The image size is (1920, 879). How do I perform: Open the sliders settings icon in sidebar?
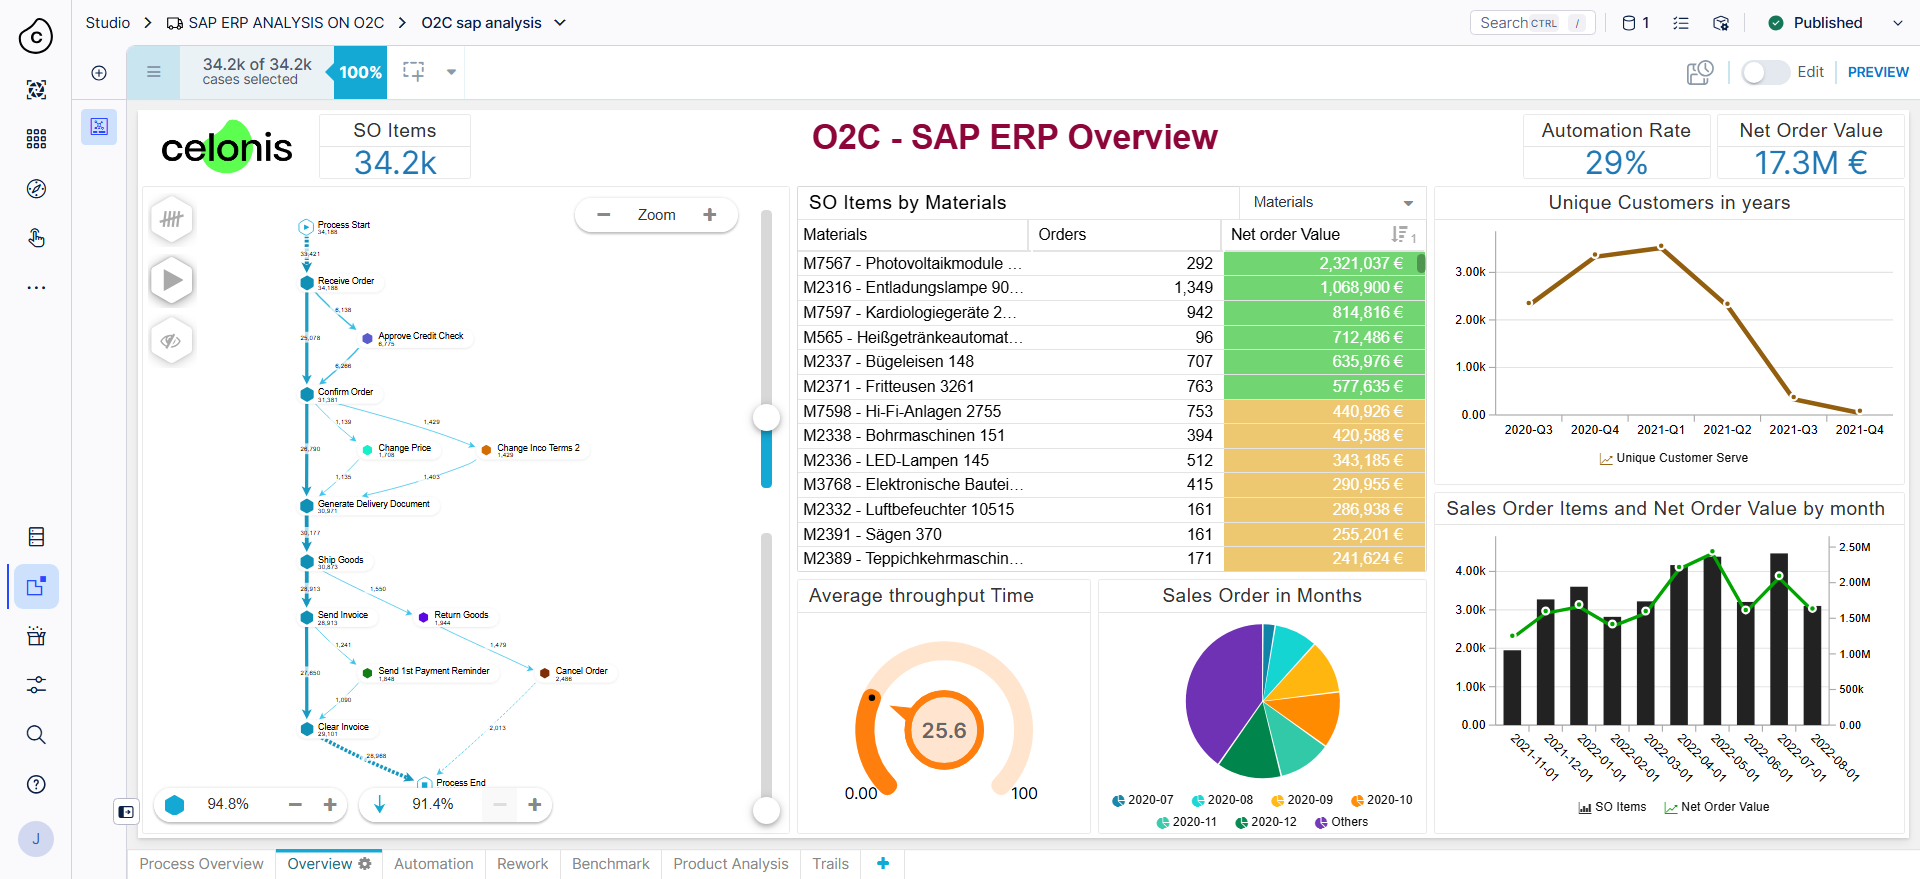tap(36, 685)
